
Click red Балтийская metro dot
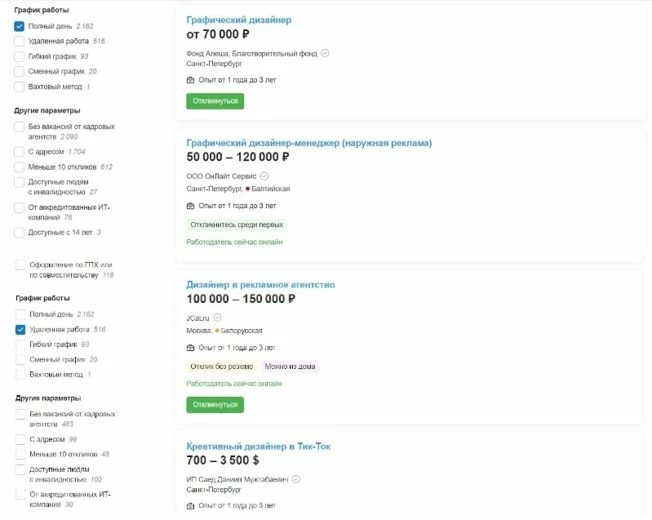248,189
